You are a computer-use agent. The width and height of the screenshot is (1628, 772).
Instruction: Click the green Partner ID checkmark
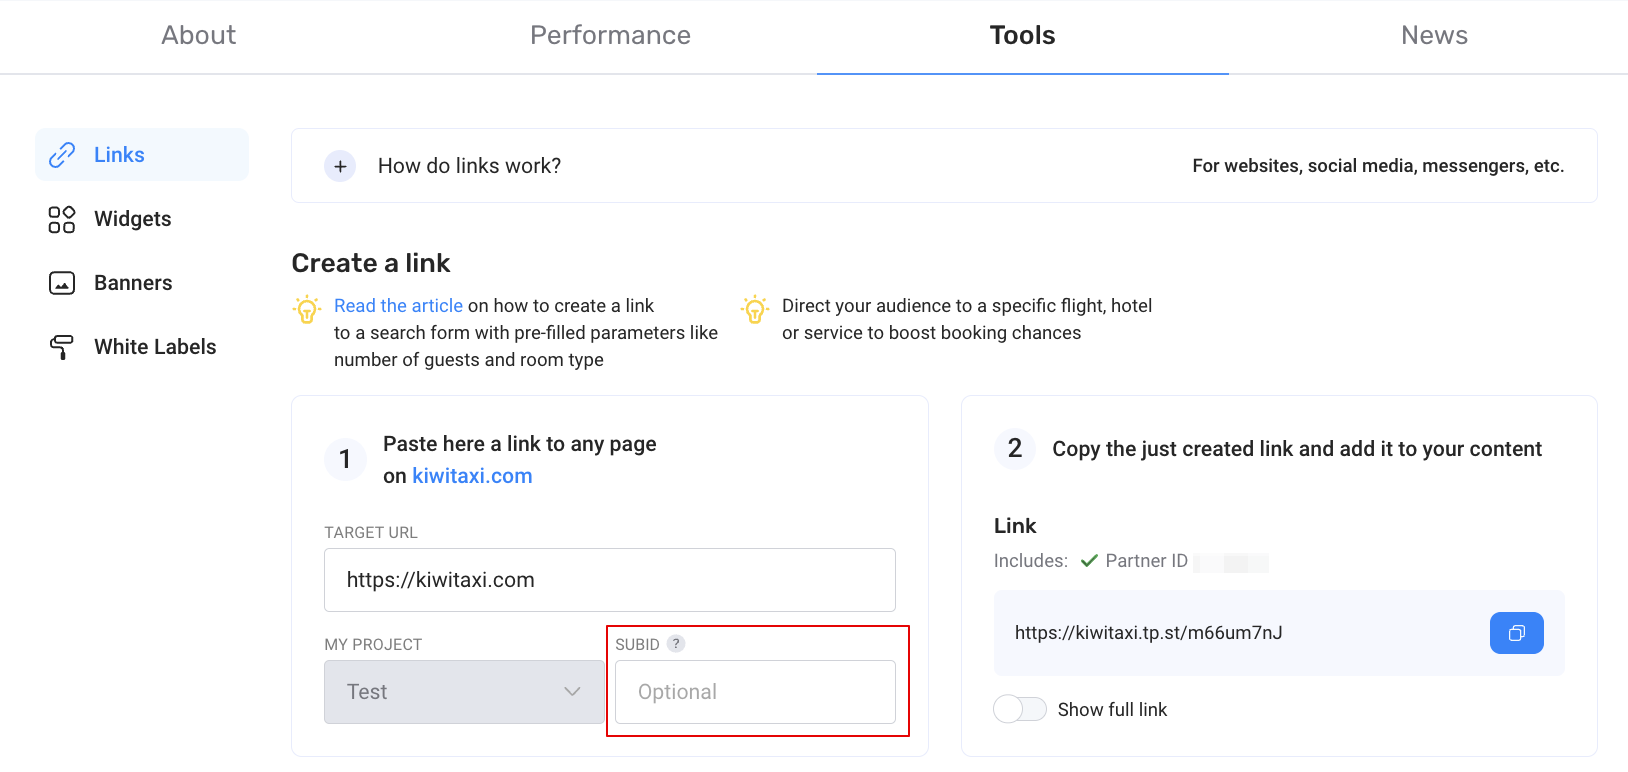click(x=1089, y=561)
